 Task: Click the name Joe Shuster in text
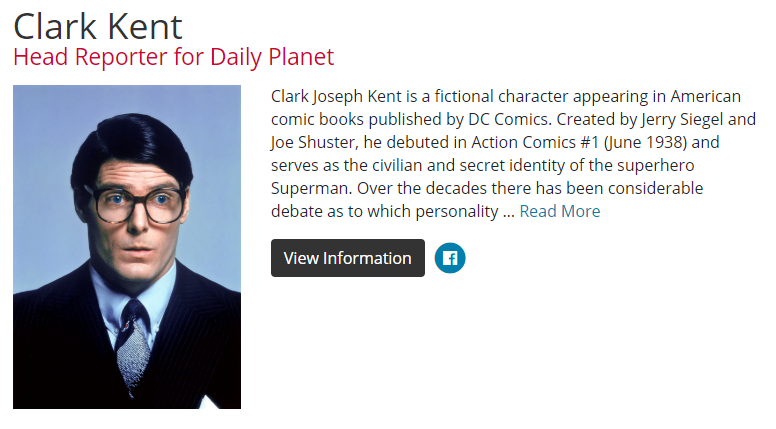(x=313, y=143)
